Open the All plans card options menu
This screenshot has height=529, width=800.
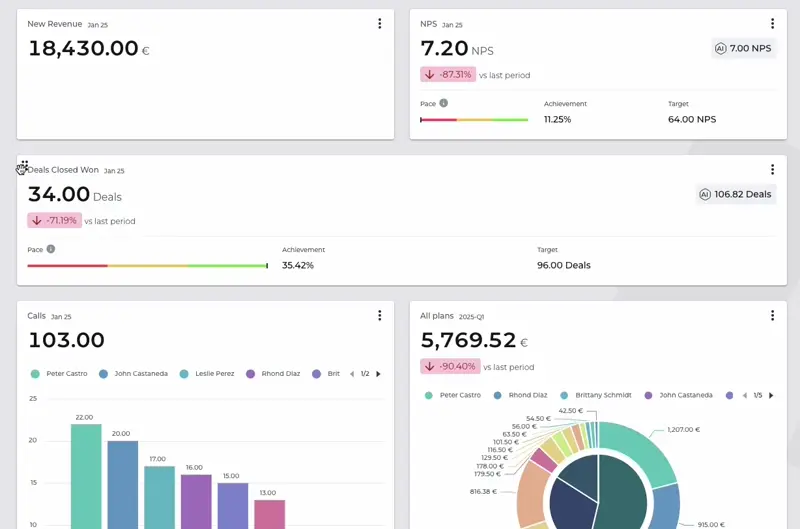pyautogui.click(x=772, y=315)
